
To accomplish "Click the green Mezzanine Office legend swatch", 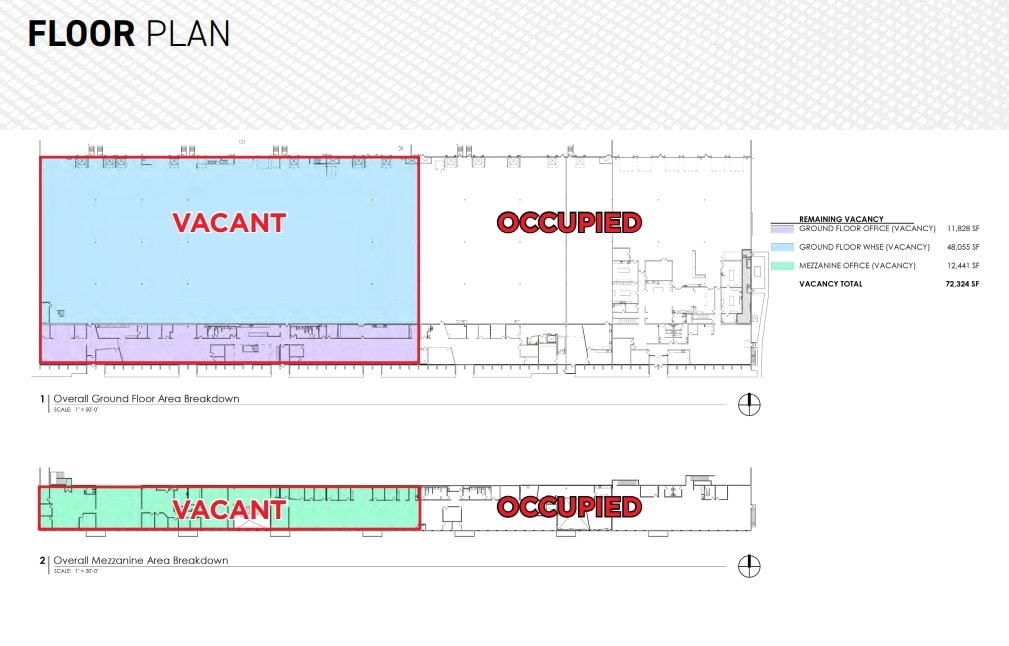I will coord(783,265).
